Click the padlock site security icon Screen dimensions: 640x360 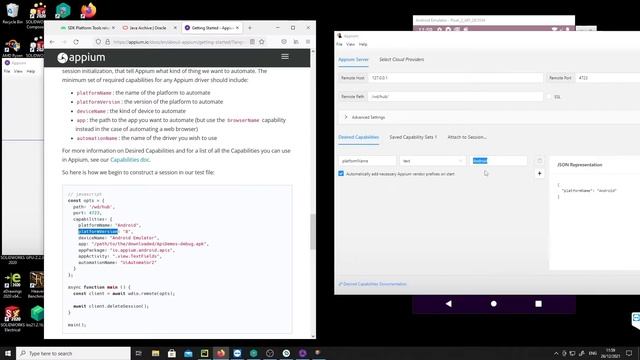[108, 42]
